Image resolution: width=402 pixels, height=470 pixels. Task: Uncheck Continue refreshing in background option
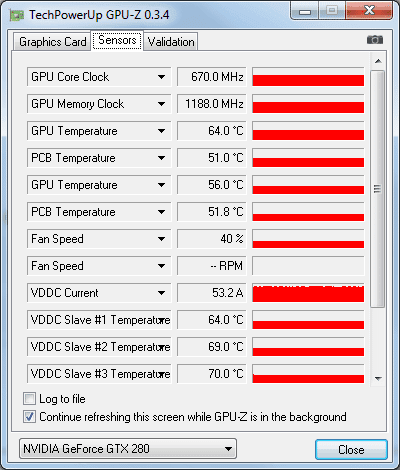(29, 417)
